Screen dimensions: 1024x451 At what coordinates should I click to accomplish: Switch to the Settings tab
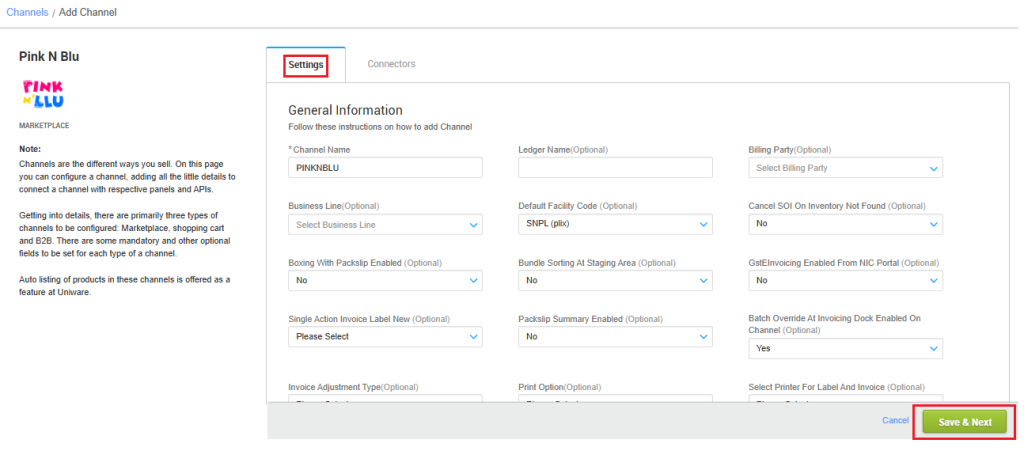(306, 65)
